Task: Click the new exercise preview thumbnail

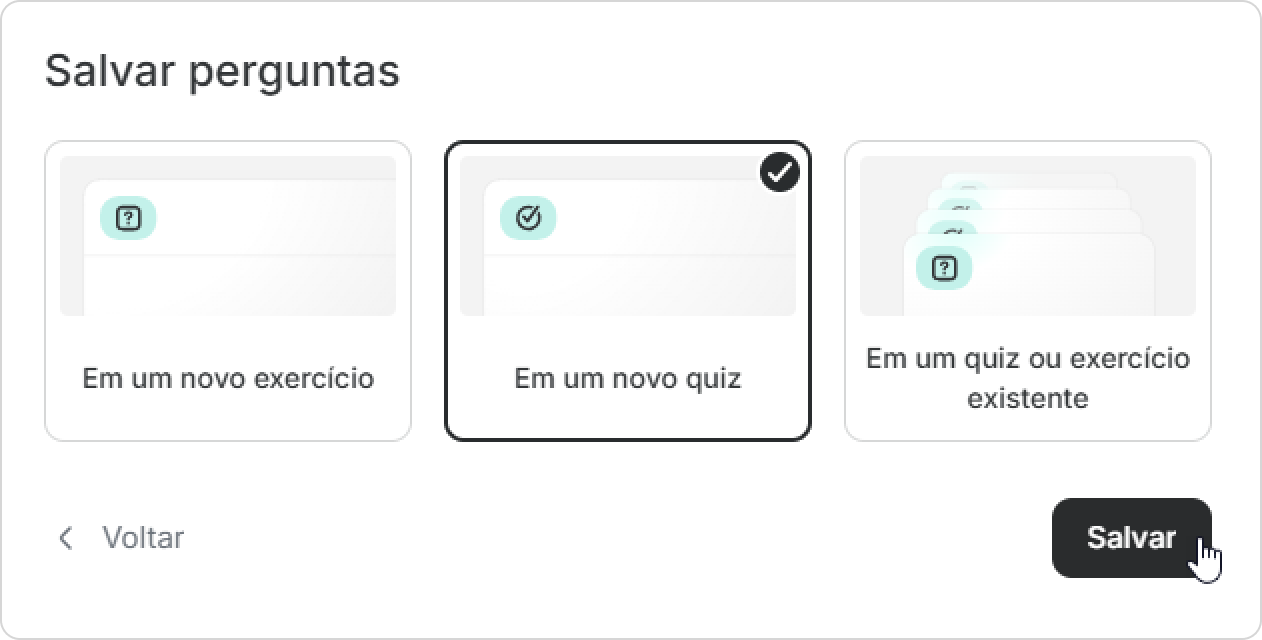Action: point(228,236)
